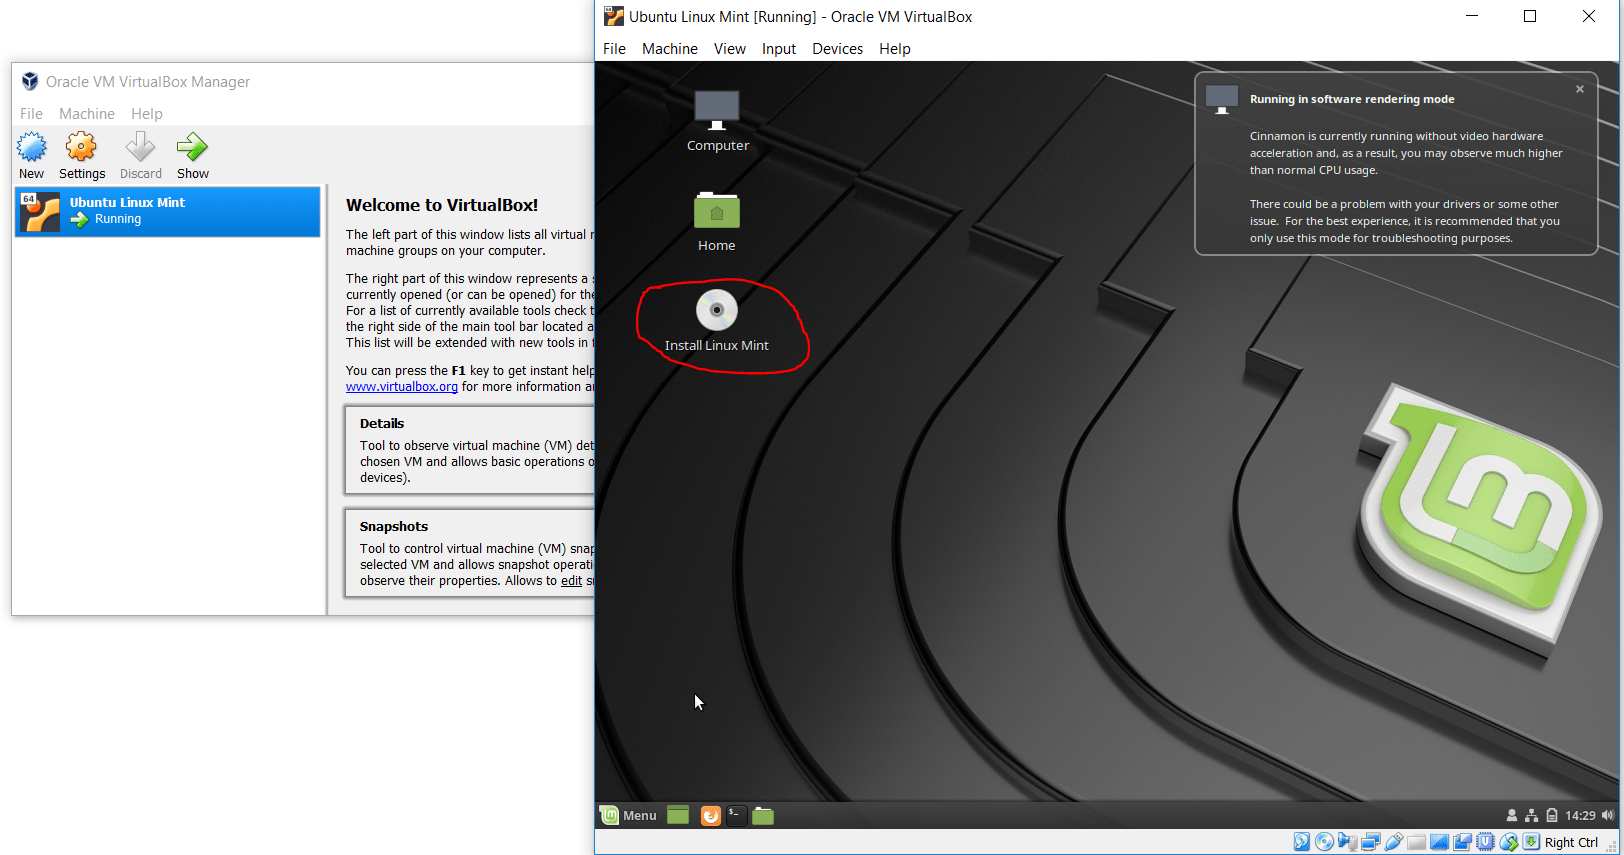Follow the www.virtualbox.org link
This screenshot has width=1624, height=855.
pyautogui.click(x=402, y=387)
